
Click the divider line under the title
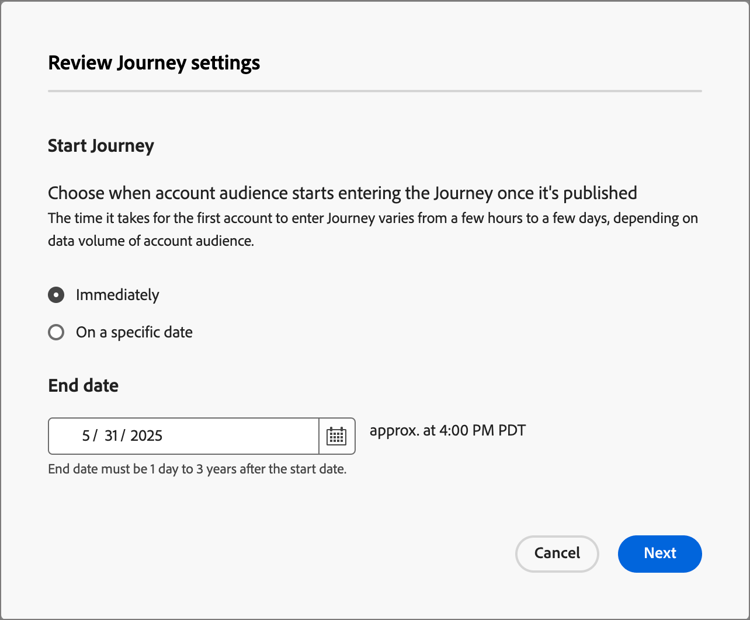(374, 91)
